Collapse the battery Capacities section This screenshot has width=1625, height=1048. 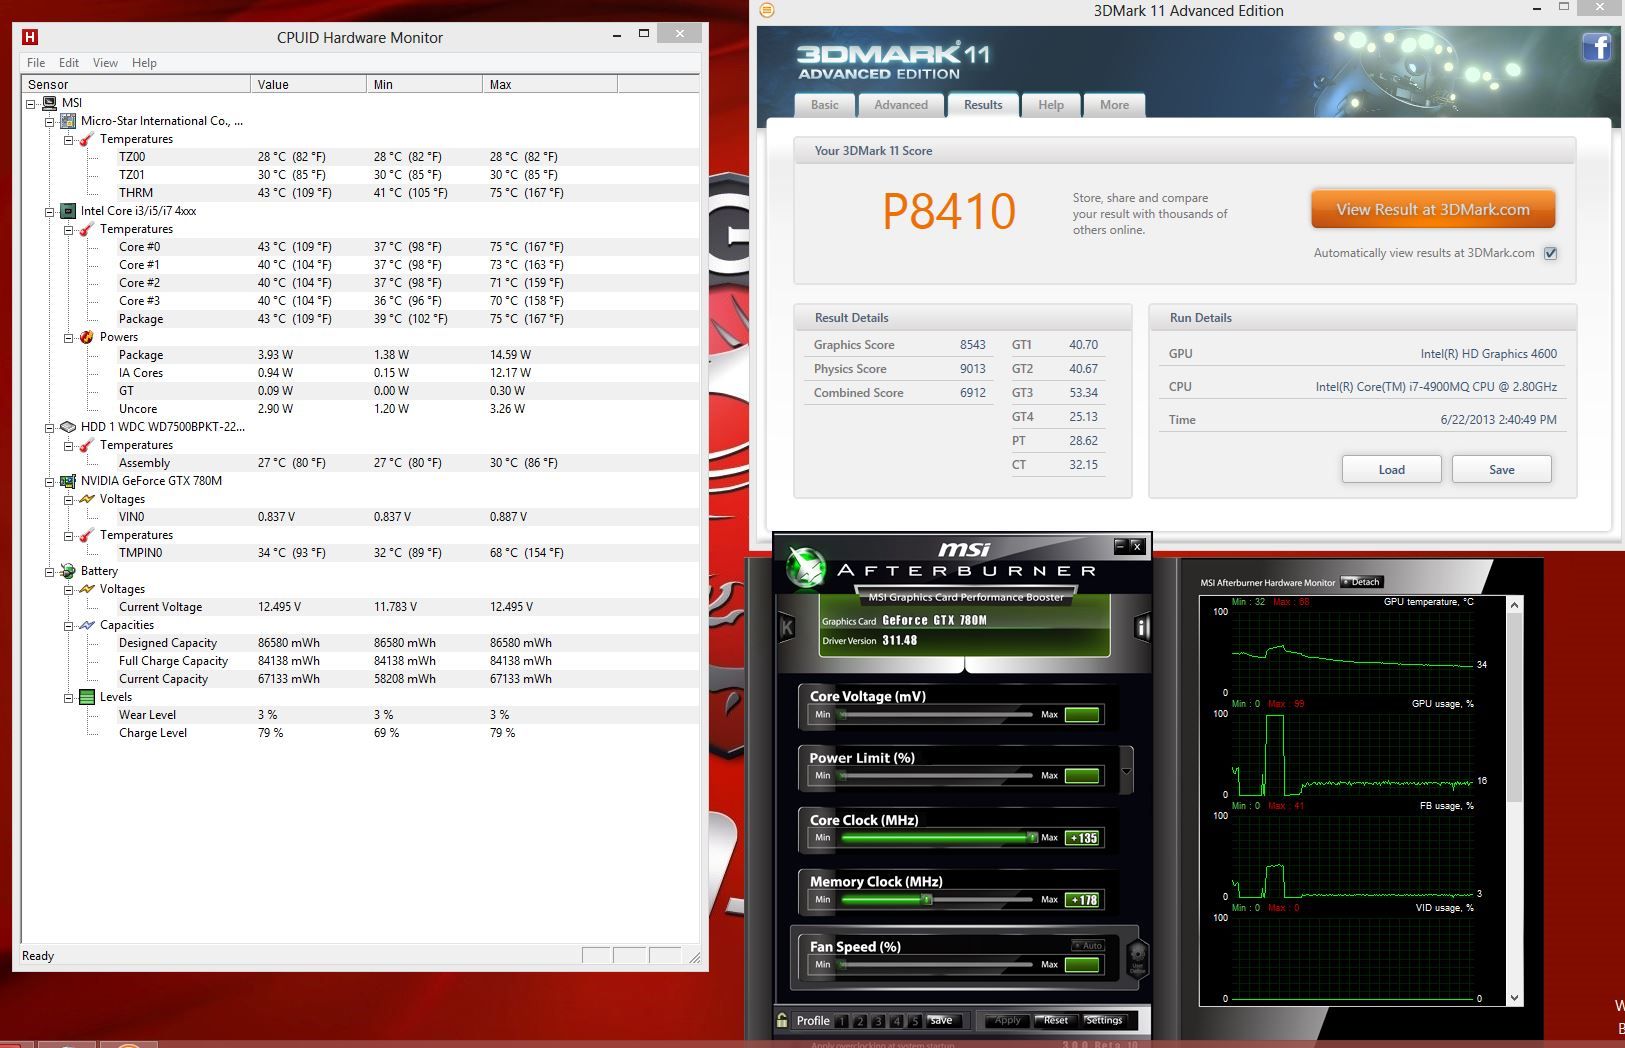pyautogui.click(x=69, y=625)
